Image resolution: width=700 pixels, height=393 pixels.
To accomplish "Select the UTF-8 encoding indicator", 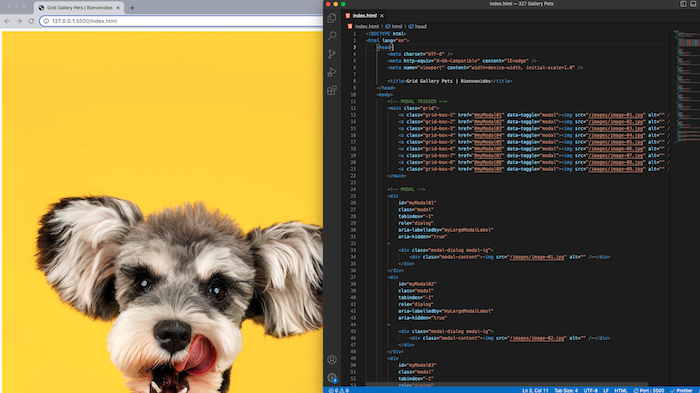I will (x=590, y=390).
